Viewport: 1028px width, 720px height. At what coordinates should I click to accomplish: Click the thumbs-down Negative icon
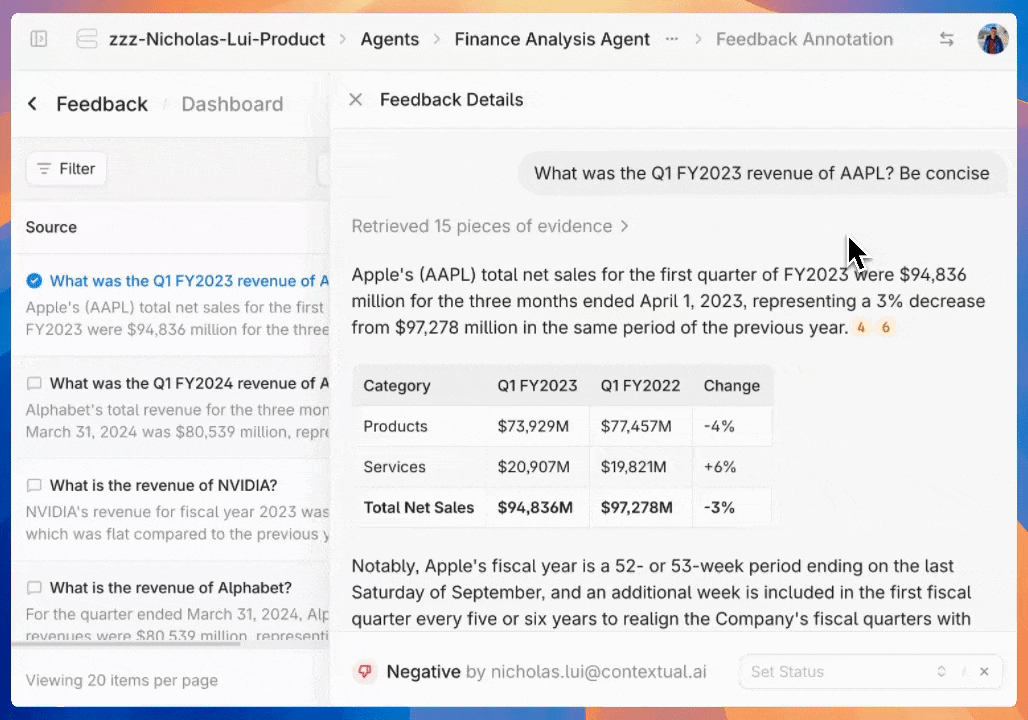(x=365, y=671)
